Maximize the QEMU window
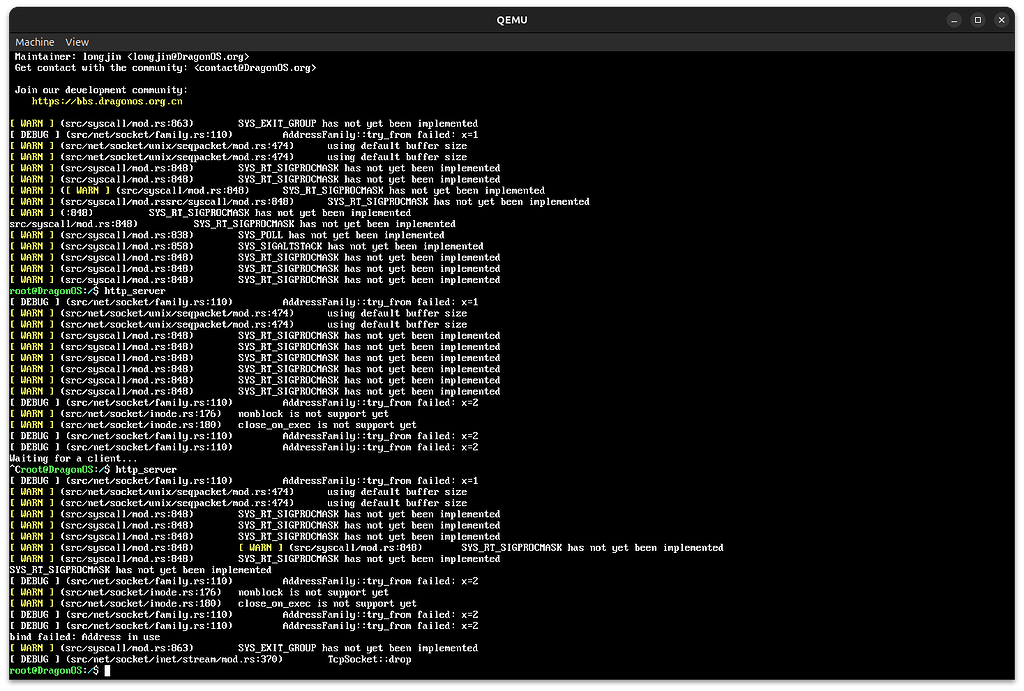Viewport: 1024px width, 691px height. pyautogui.click(x=977, y=20)
